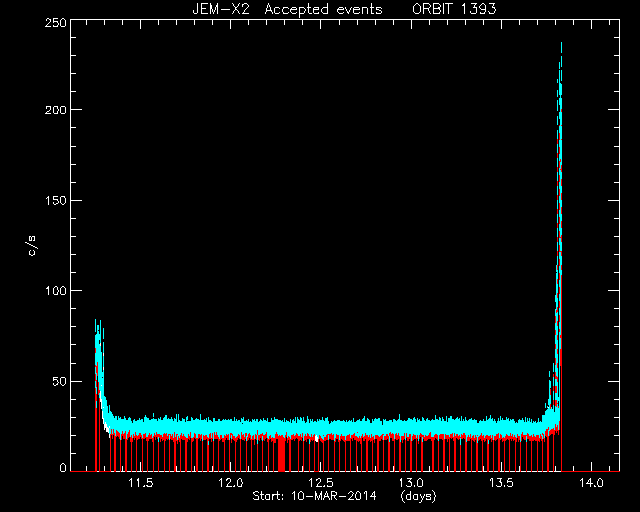
Task: Click the x-axis tick label 12.0
Action: pos(231,483)
